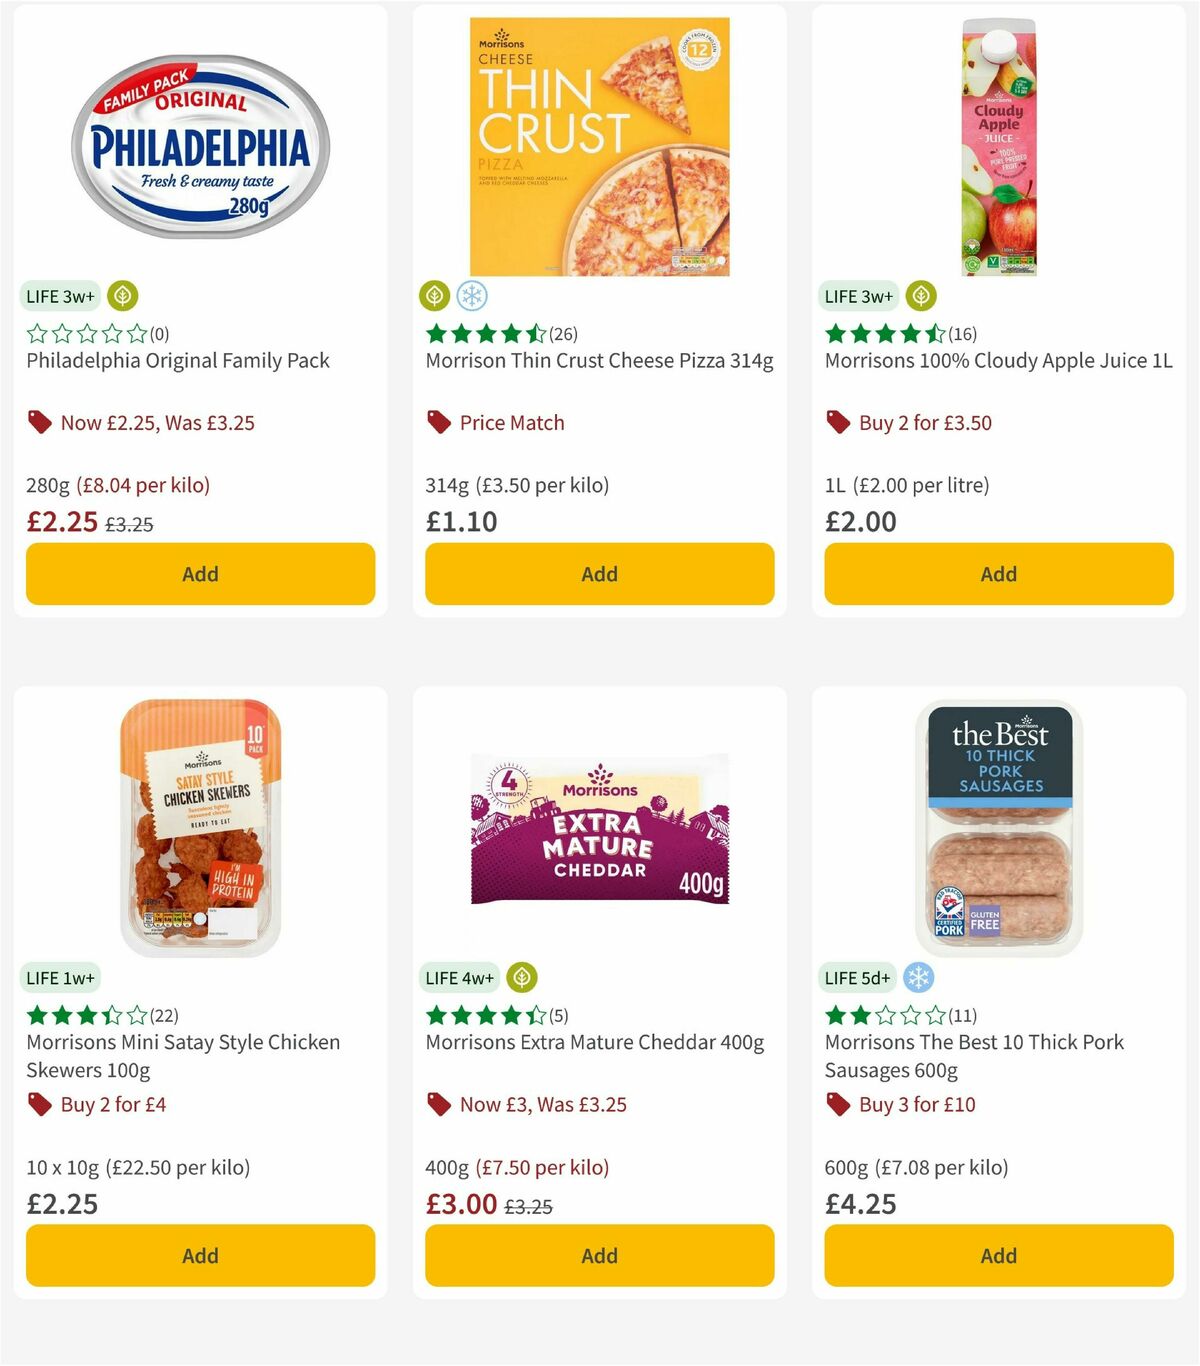This screenshot has width=1200, height=1366.
Task: Click the snowflake icon on Thick Pork Sausages
Action: coord(918,978)
